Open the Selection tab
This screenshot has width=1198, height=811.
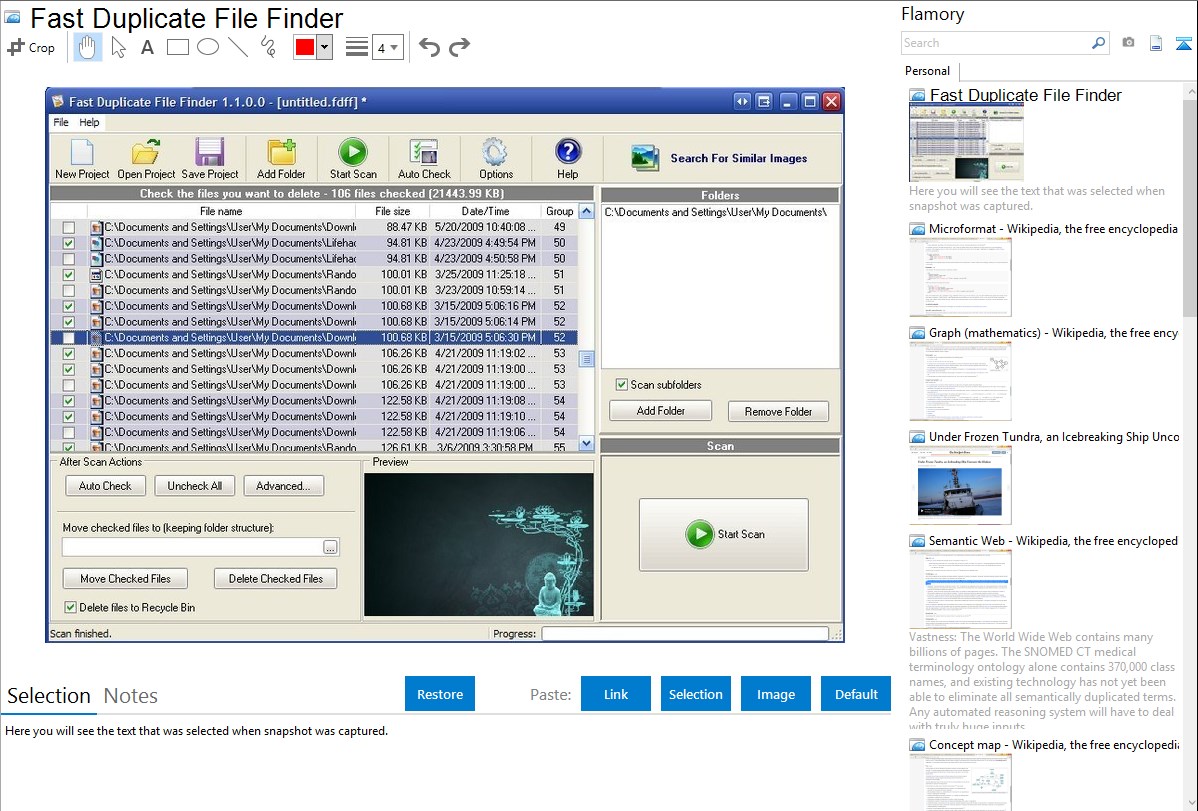[49, 696]
